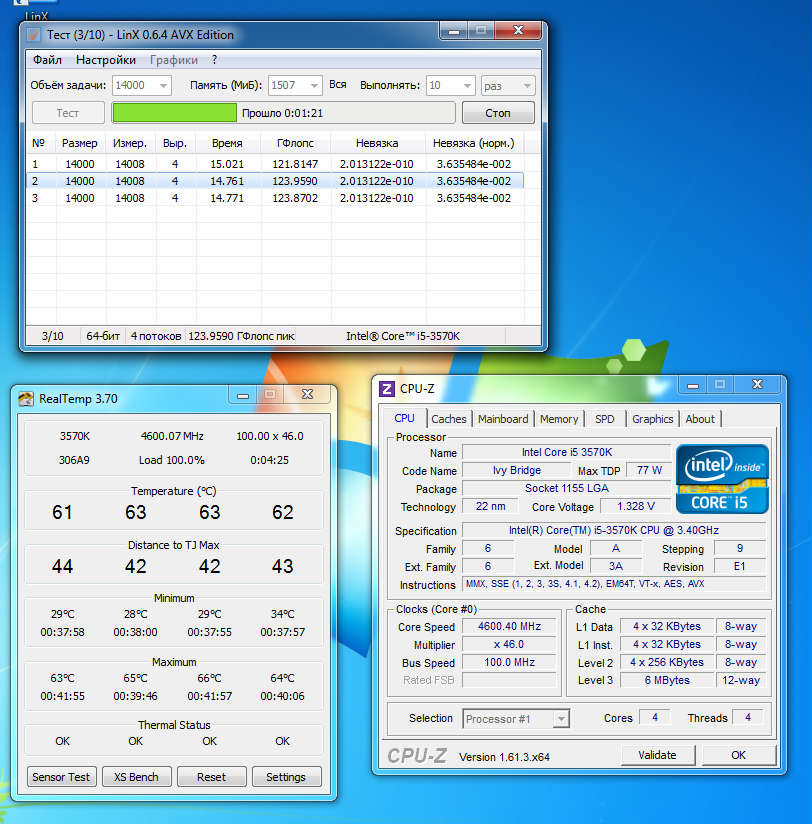Image resolution: width=812 pixels, height=824 pixels.
Task: Click the Core Speed 4600.40 MHz field
Action: pos(509,626)
